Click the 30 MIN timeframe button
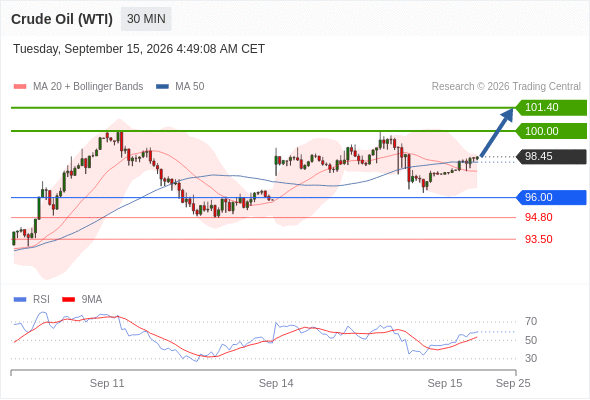590x400 pixels. pyautogui.click(x=146, y=19)
